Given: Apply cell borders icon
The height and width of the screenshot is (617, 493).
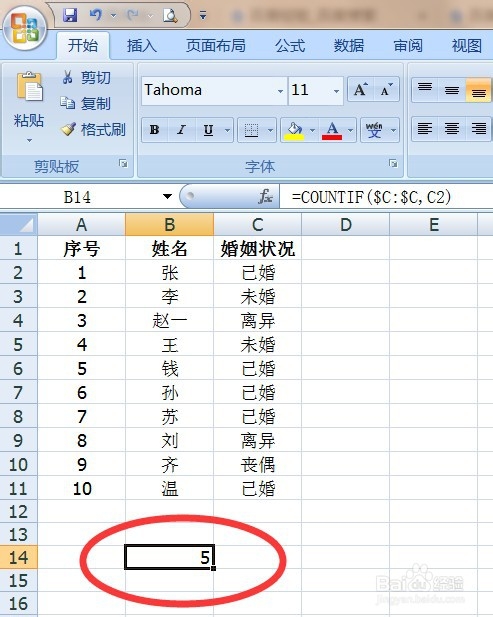Looking at the screenshot, I should click(251, 129).
